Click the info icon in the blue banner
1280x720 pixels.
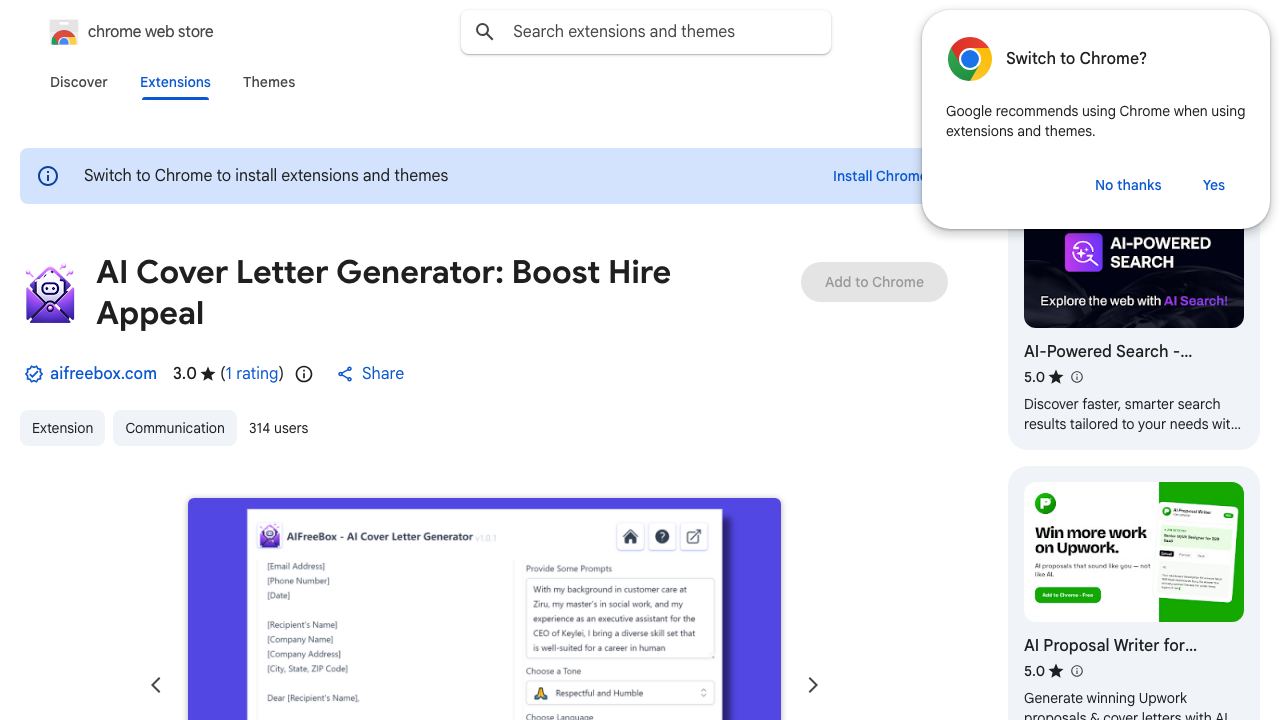coord(48,176)
